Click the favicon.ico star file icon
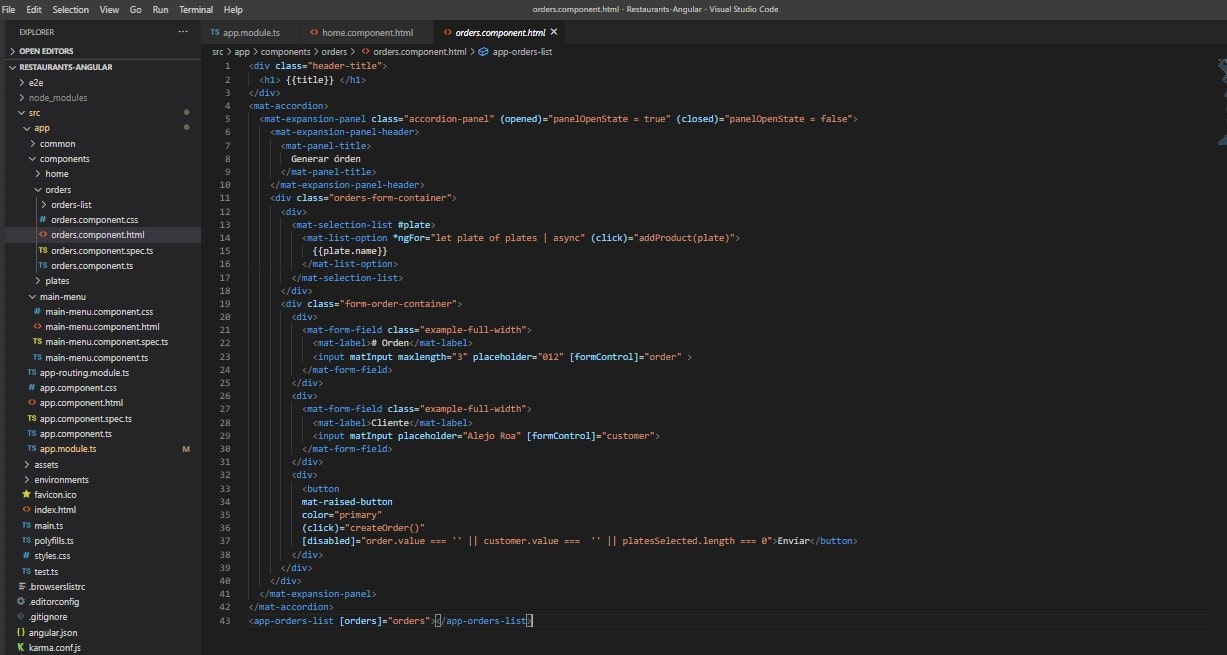This screenshot has width=1227, height=655. [26, 494]
